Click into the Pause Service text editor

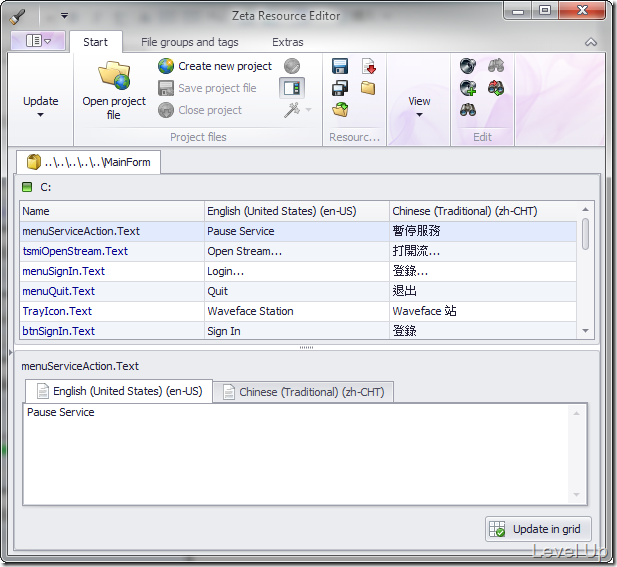pyautogui.click(x=296, y=454)
